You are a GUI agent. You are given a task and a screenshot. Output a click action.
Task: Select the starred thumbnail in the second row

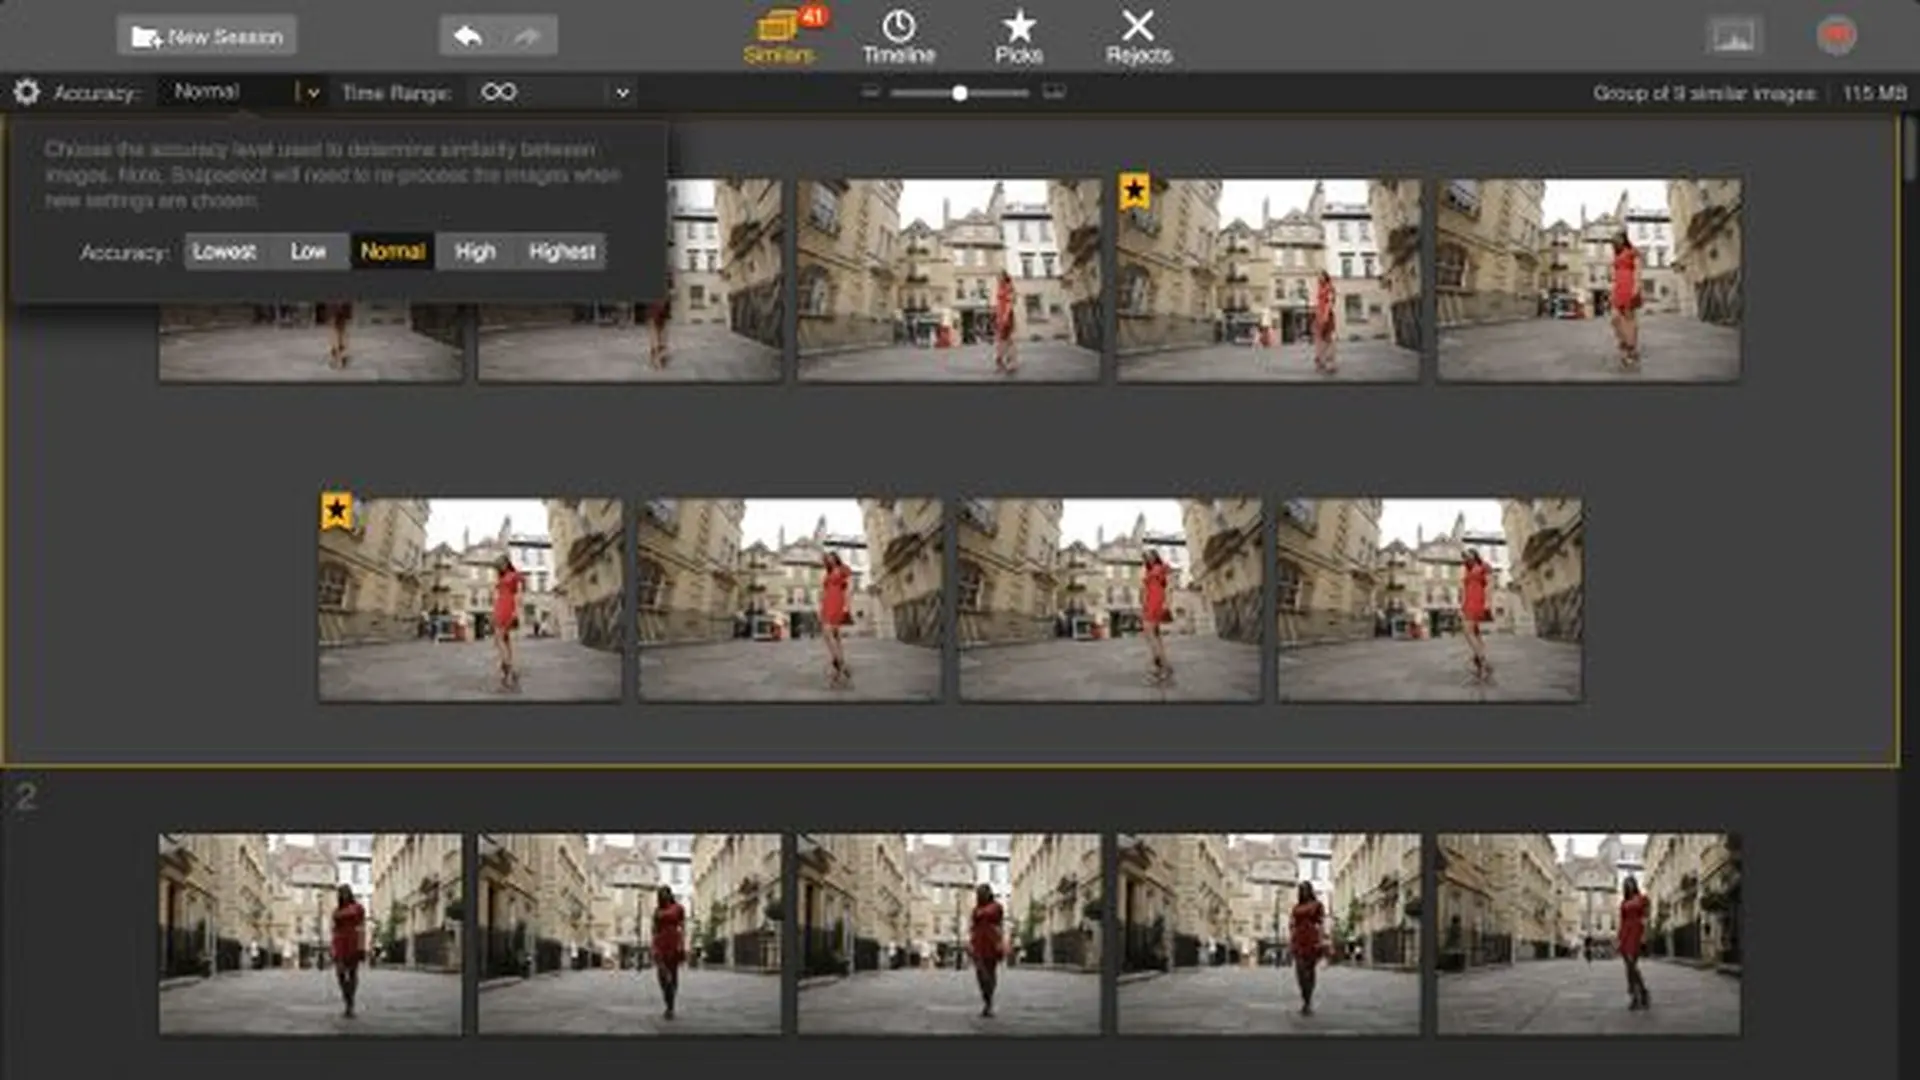[x=470, y=600]
